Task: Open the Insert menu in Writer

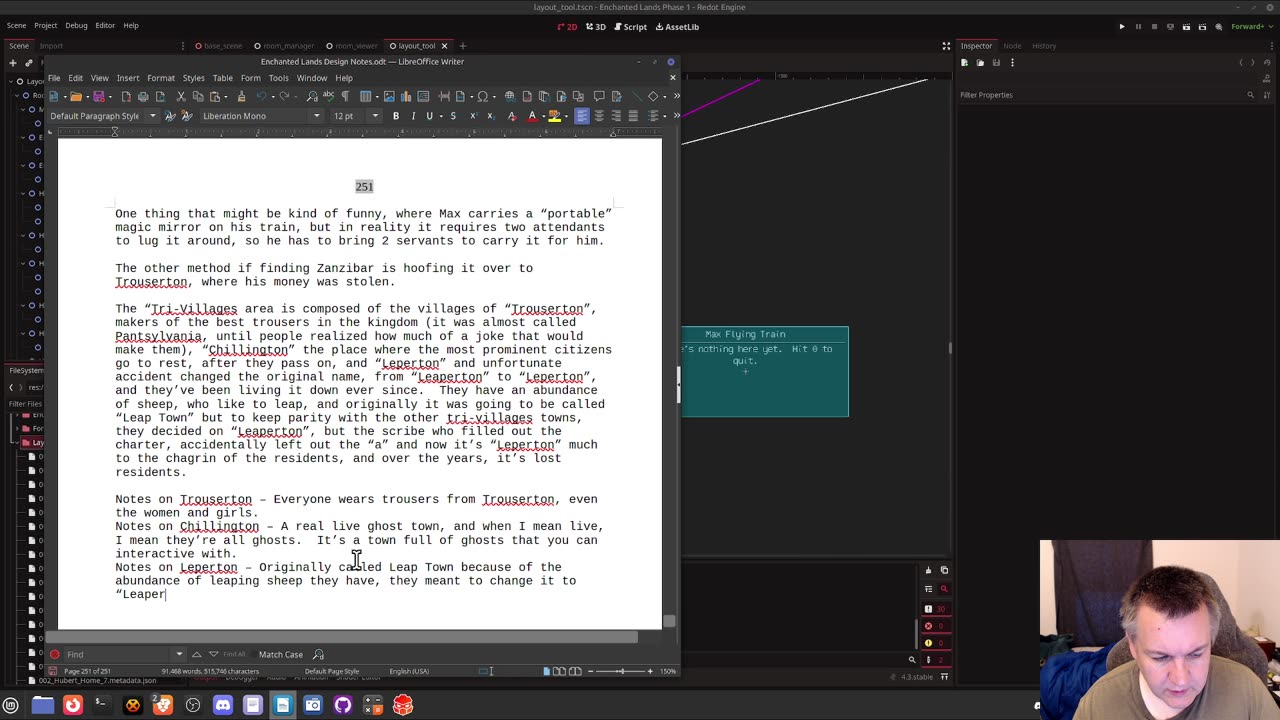Action: (x=127, y=78)
